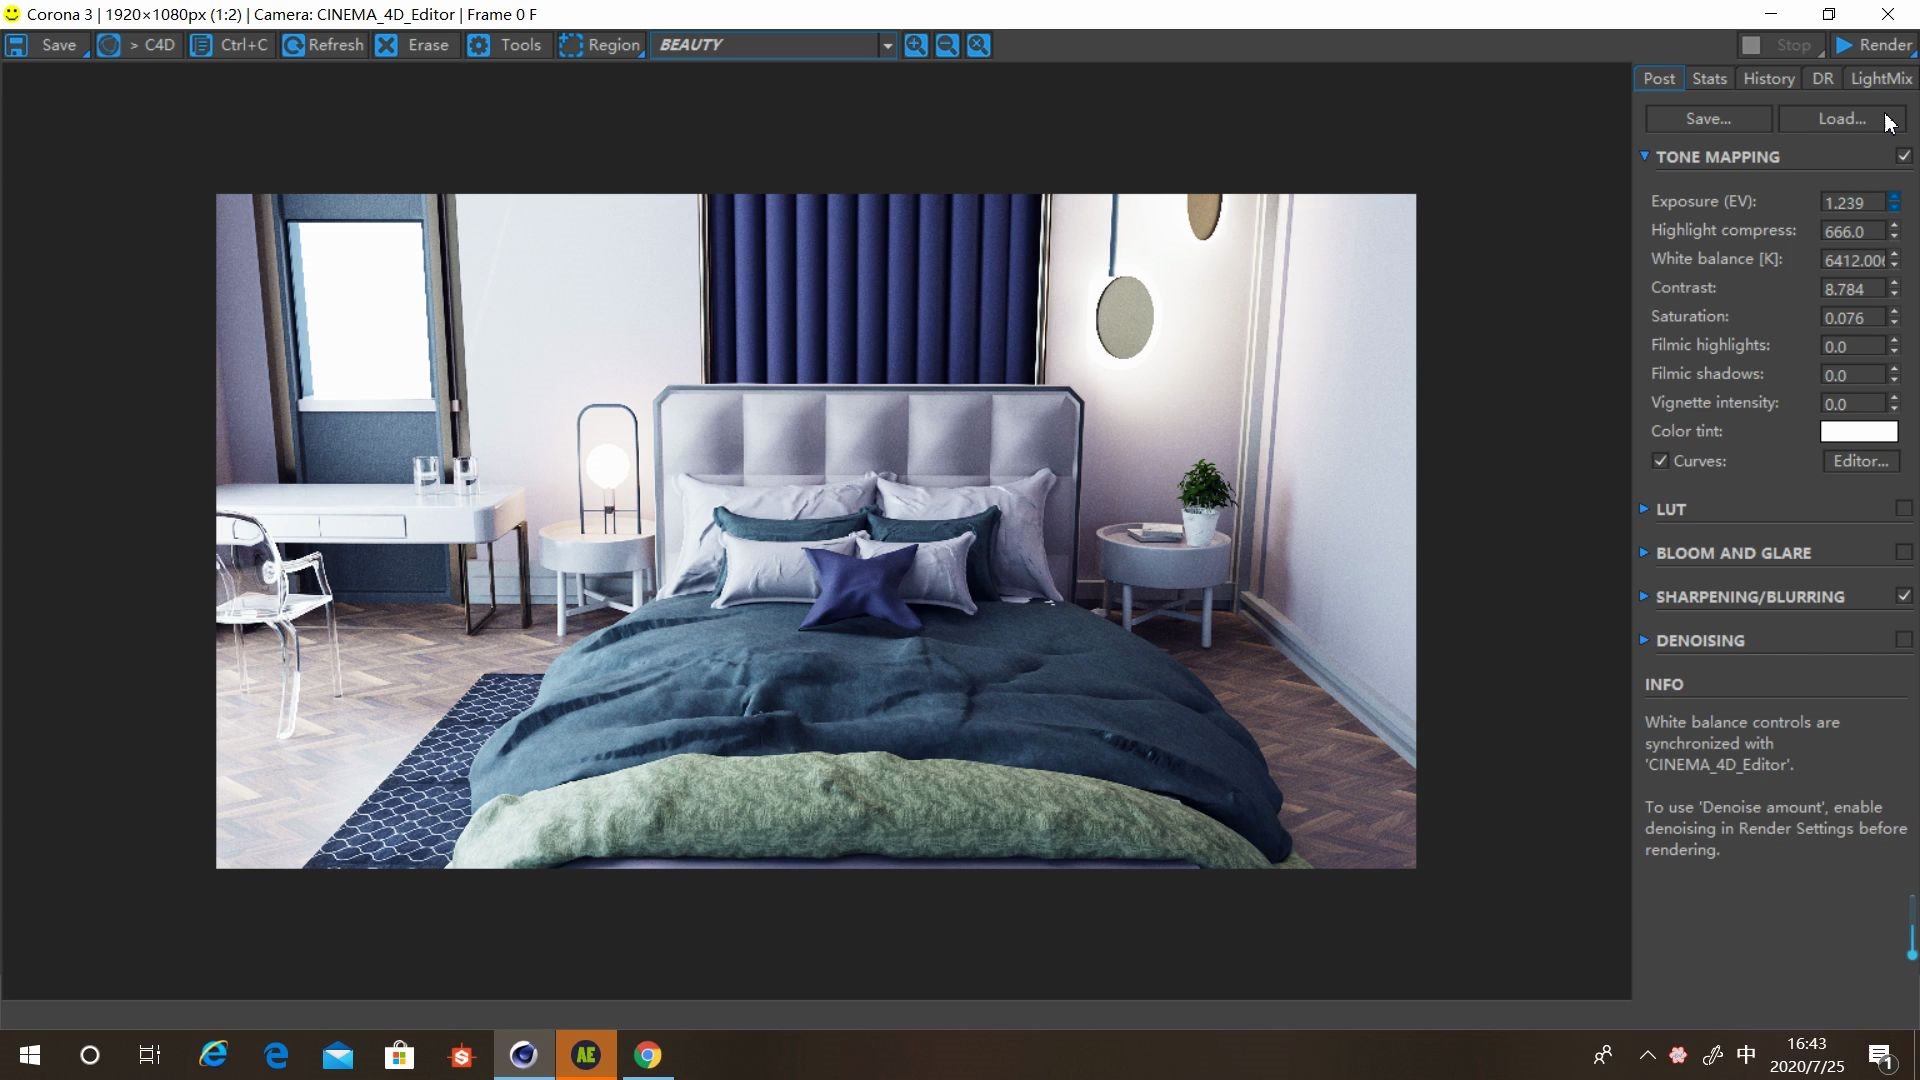Enable the Bloom and Glare checkbox
The height and width of the screenshot is (1080, 1920).
click(x=1903, y=552)
